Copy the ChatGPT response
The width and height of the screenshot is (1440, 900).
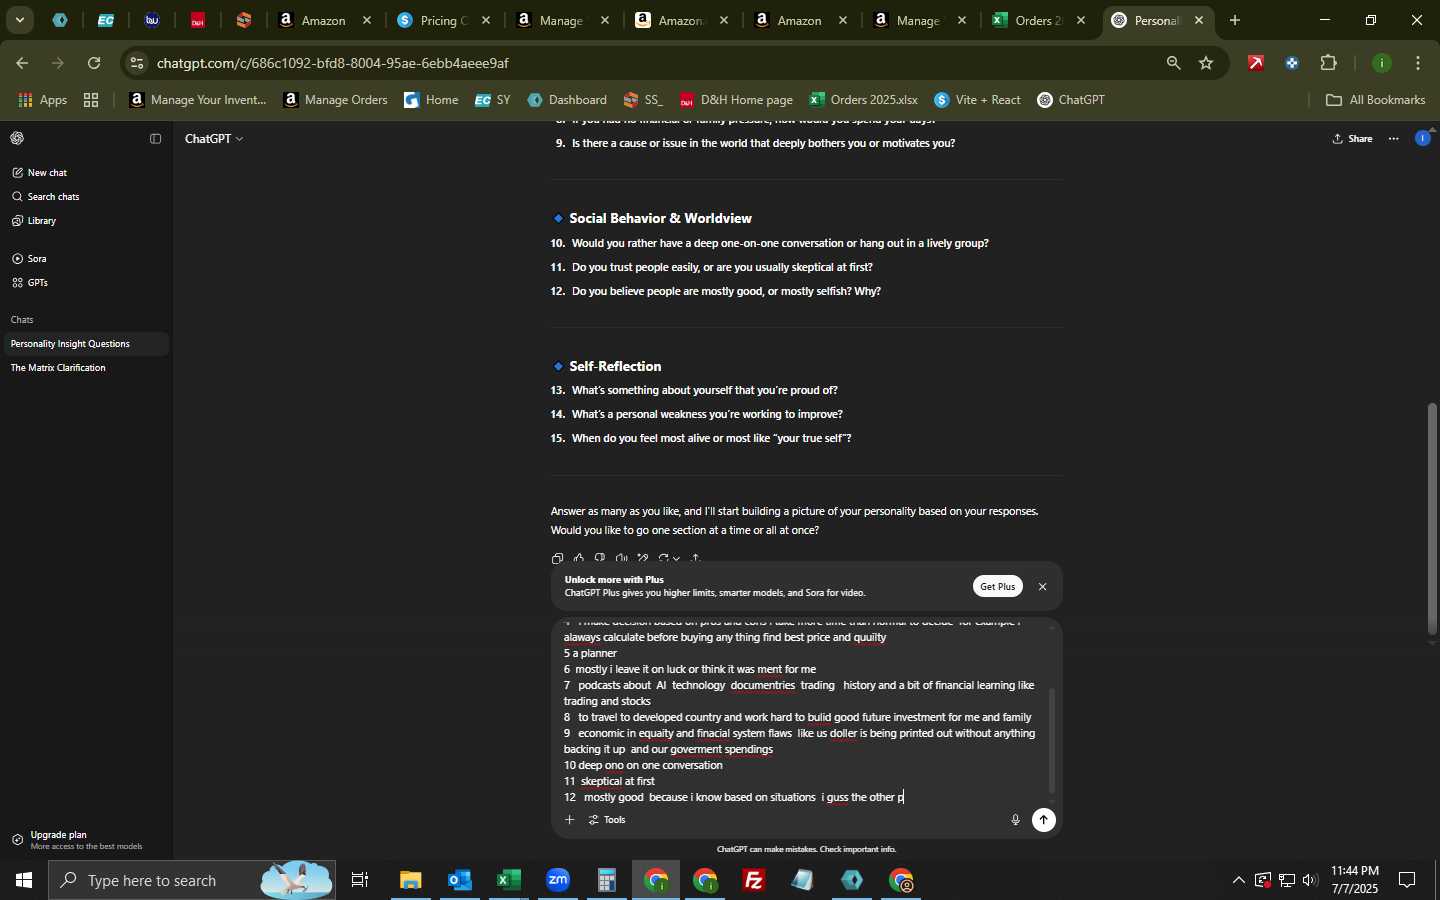(x=557, y=558)
